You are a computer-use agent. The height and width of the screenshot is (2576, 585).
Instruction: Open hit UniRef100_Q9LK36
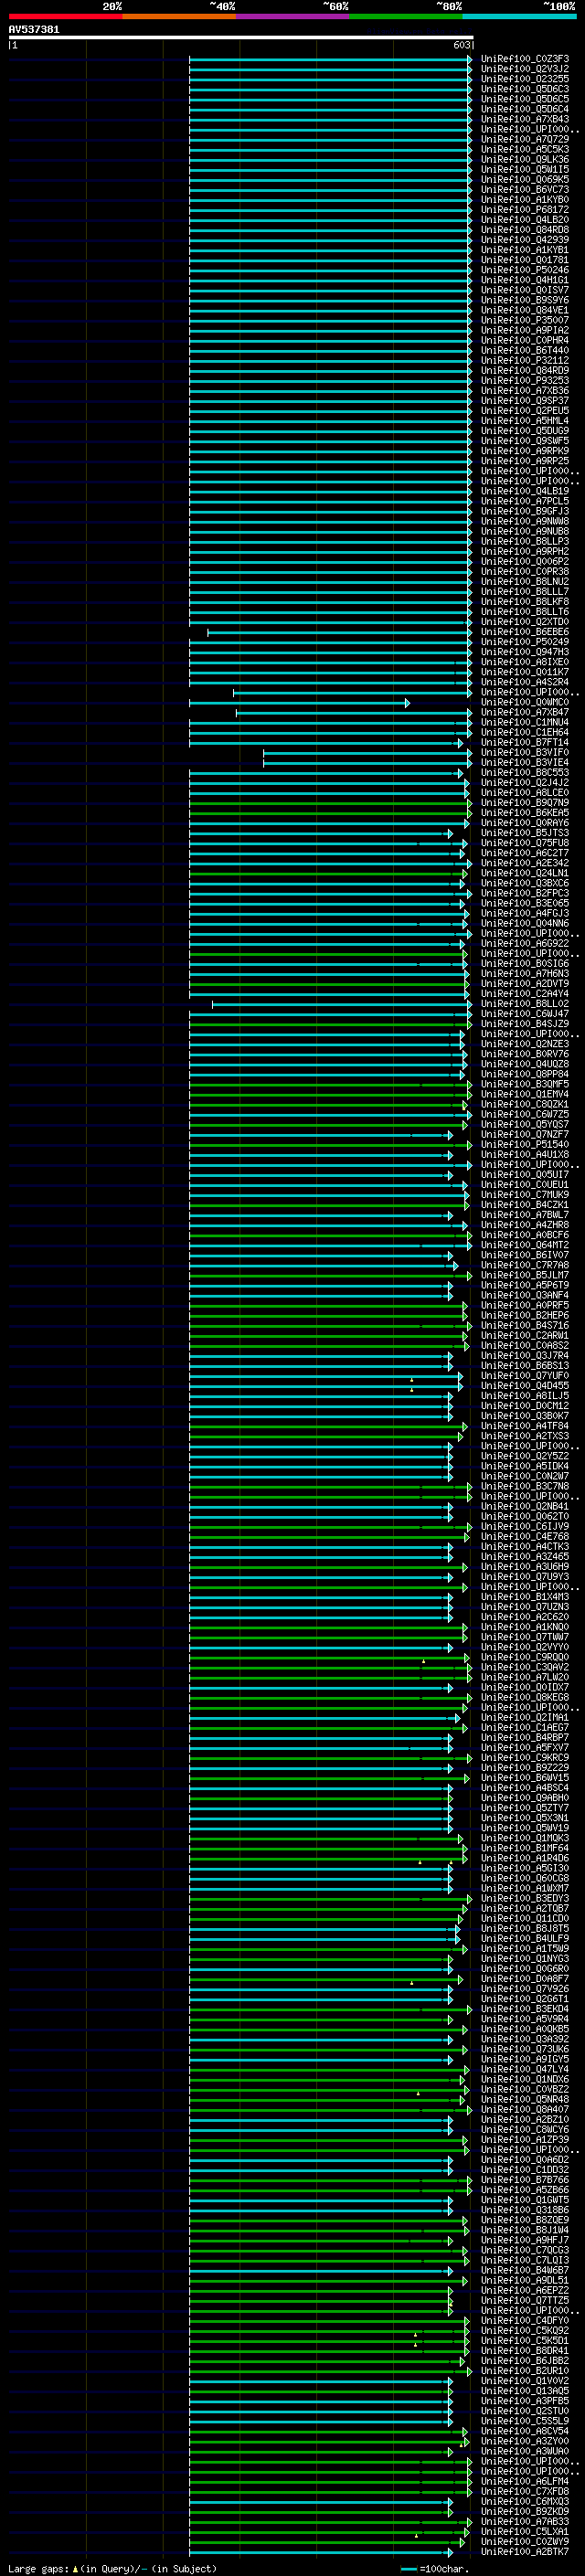point(525,159)
